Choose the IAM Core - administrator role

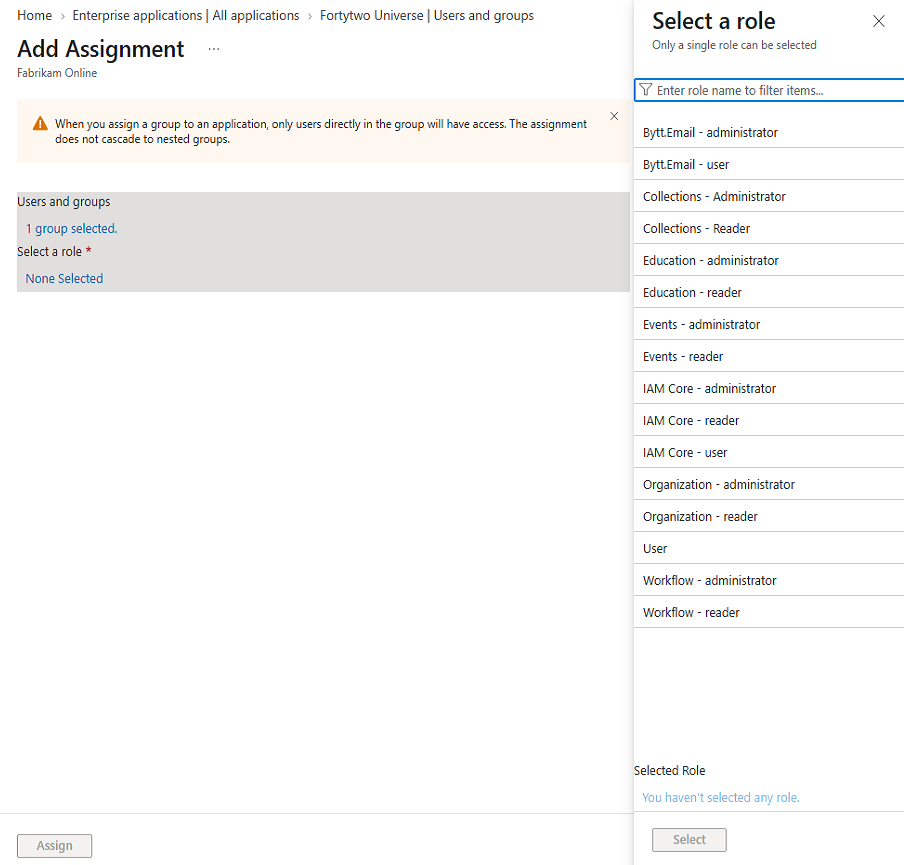click(x=769, y=388)
